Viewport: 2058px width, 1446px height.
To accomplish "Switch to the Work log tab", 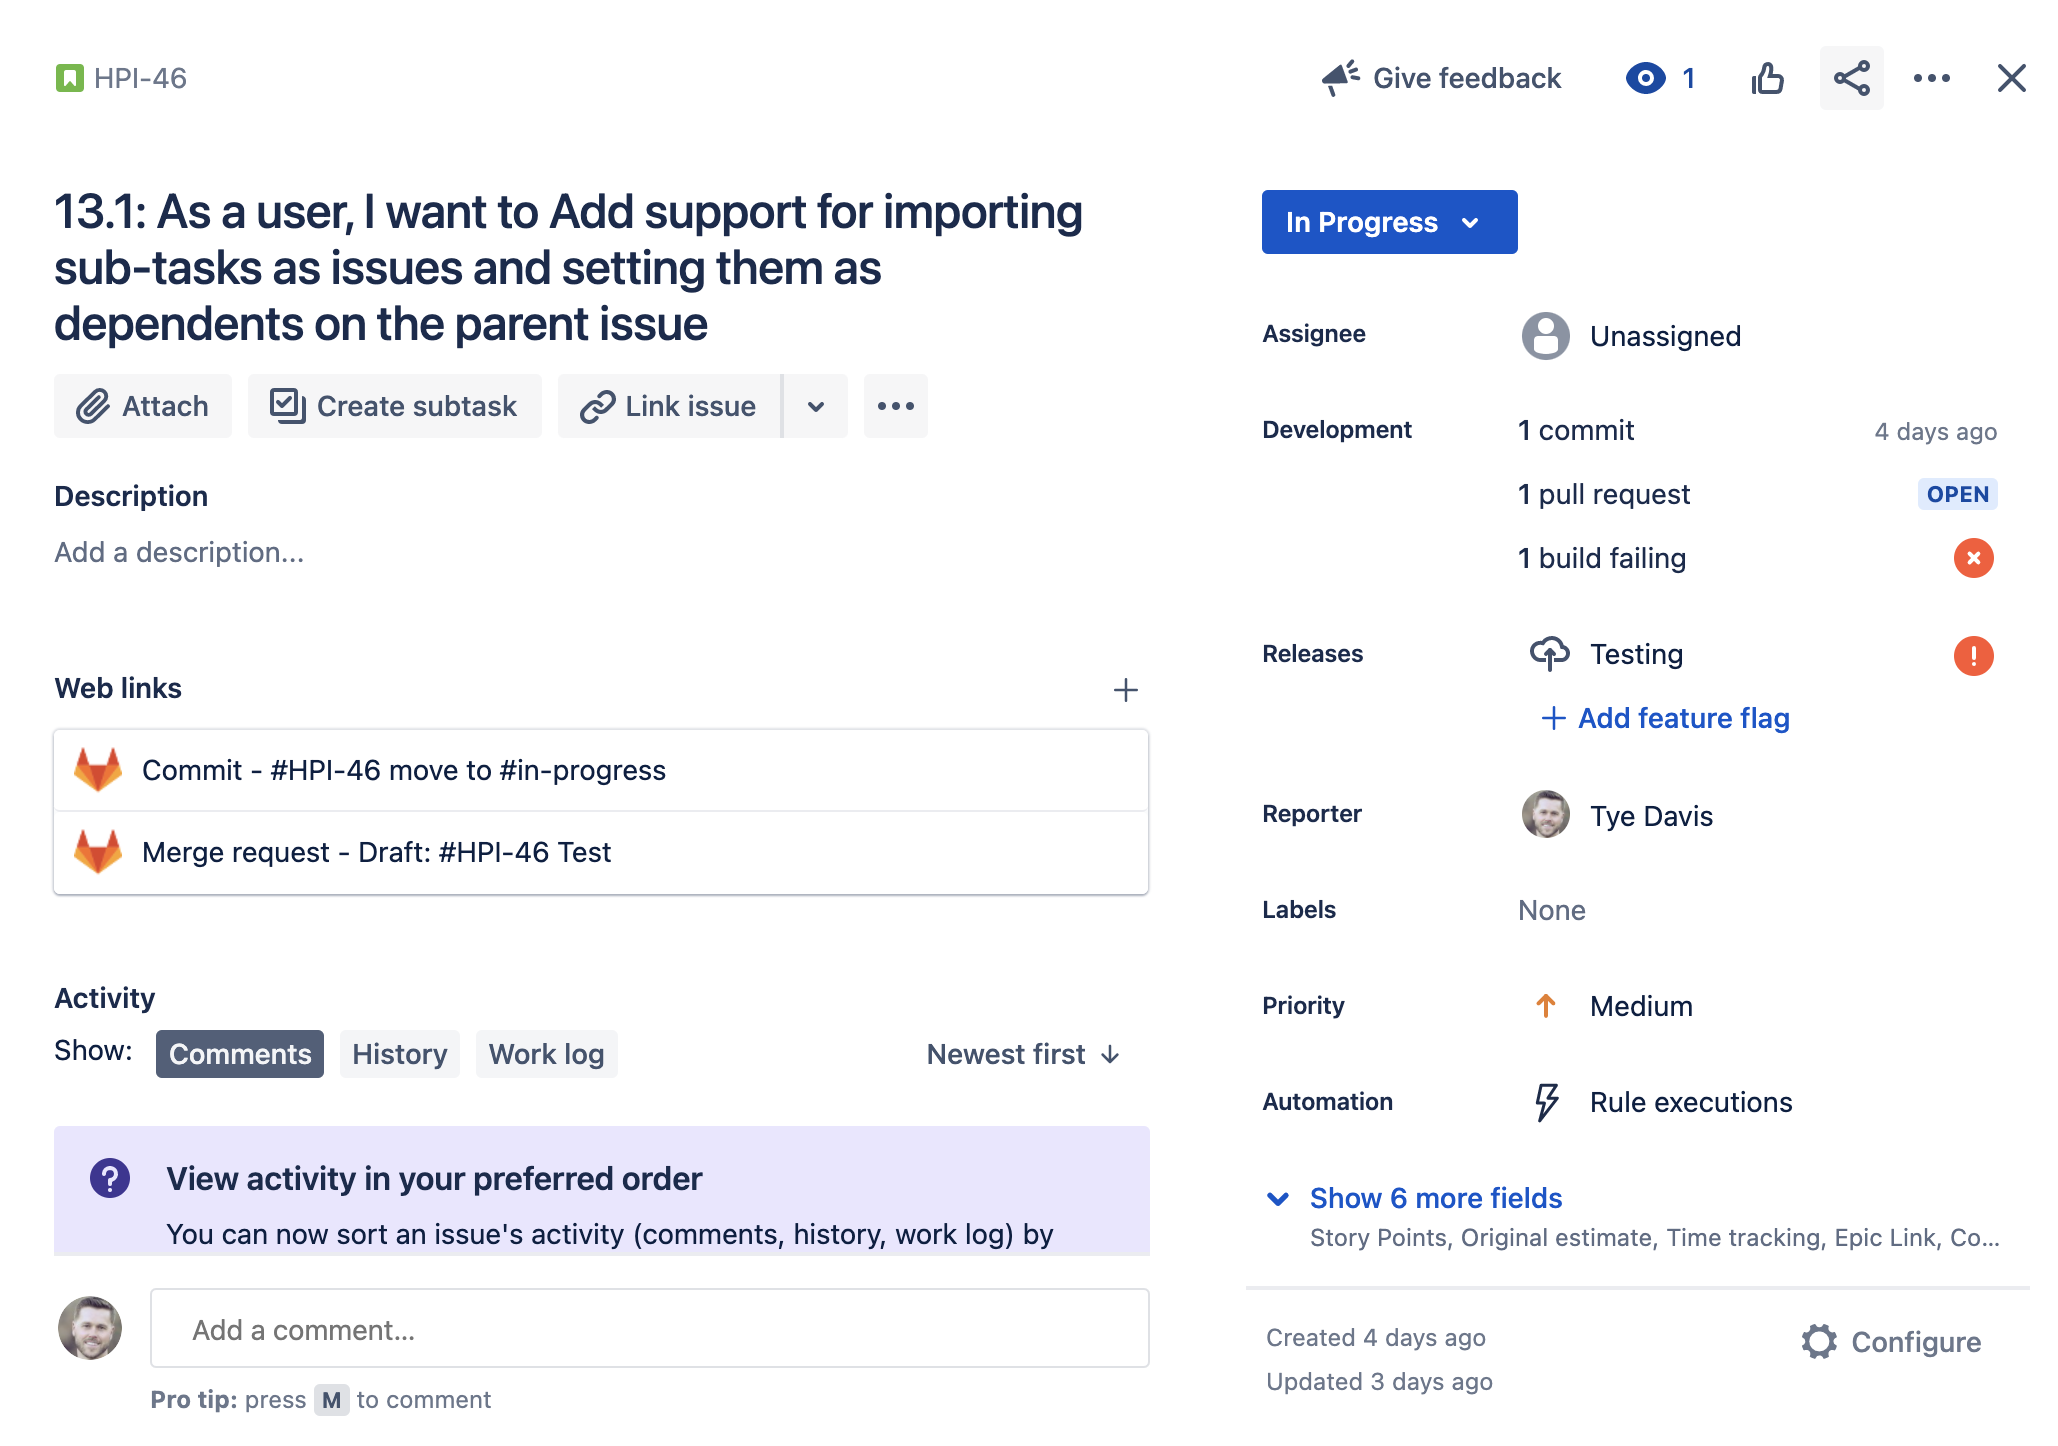I will click(x=546, y=1053).
